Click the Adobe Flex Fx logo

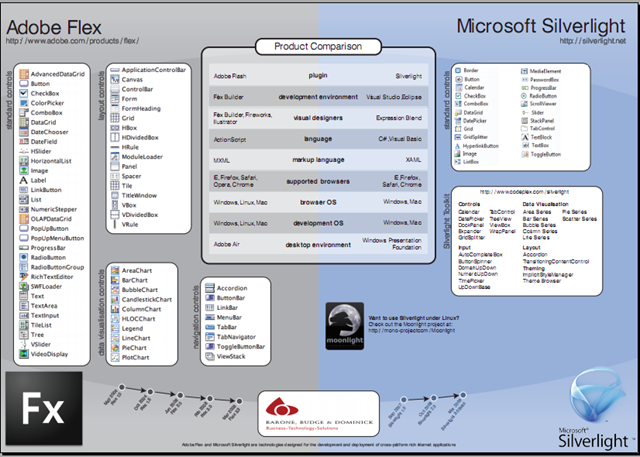(44, 408)
